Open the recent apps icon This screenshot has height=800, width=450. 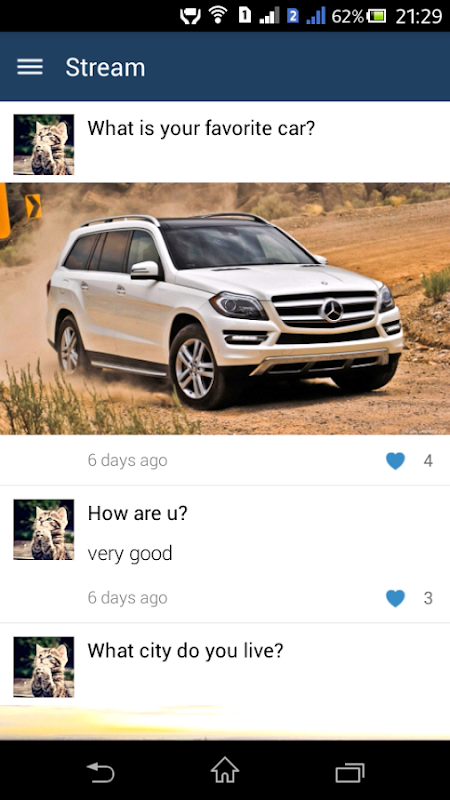(350, 772)
